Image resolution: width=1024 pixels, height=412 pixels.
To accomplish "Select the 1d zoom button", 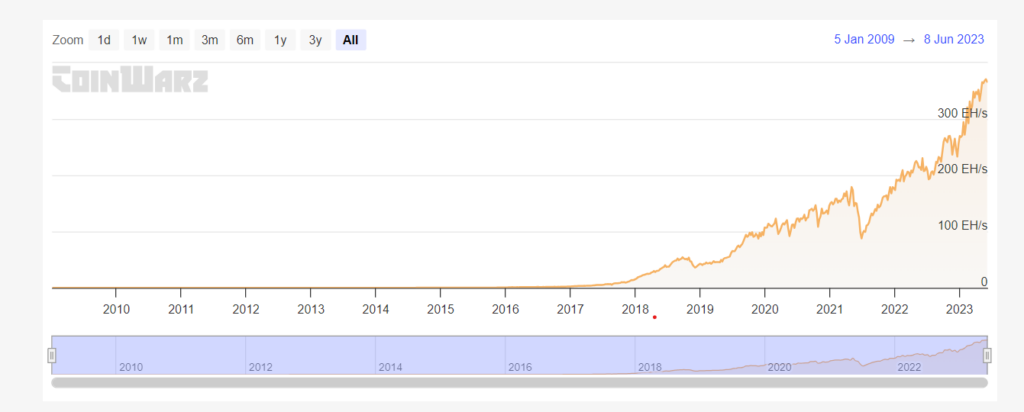I will 104,40.
